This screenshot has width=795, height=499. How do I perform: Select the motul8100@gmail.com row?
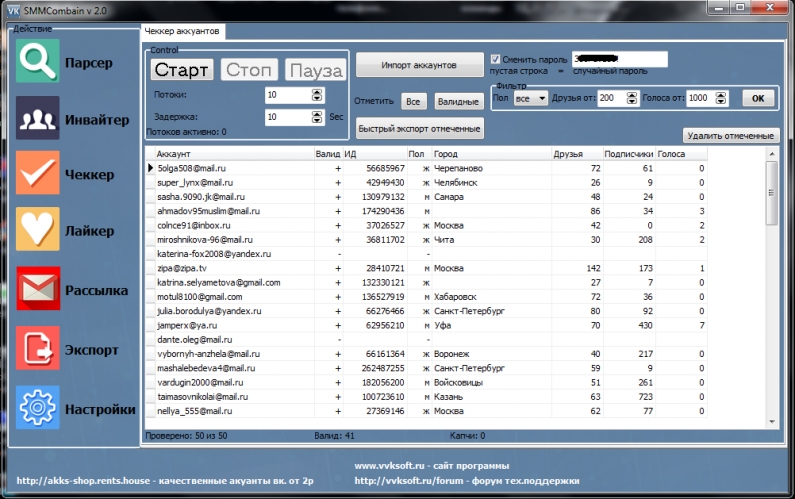click(x=426, y=297)
